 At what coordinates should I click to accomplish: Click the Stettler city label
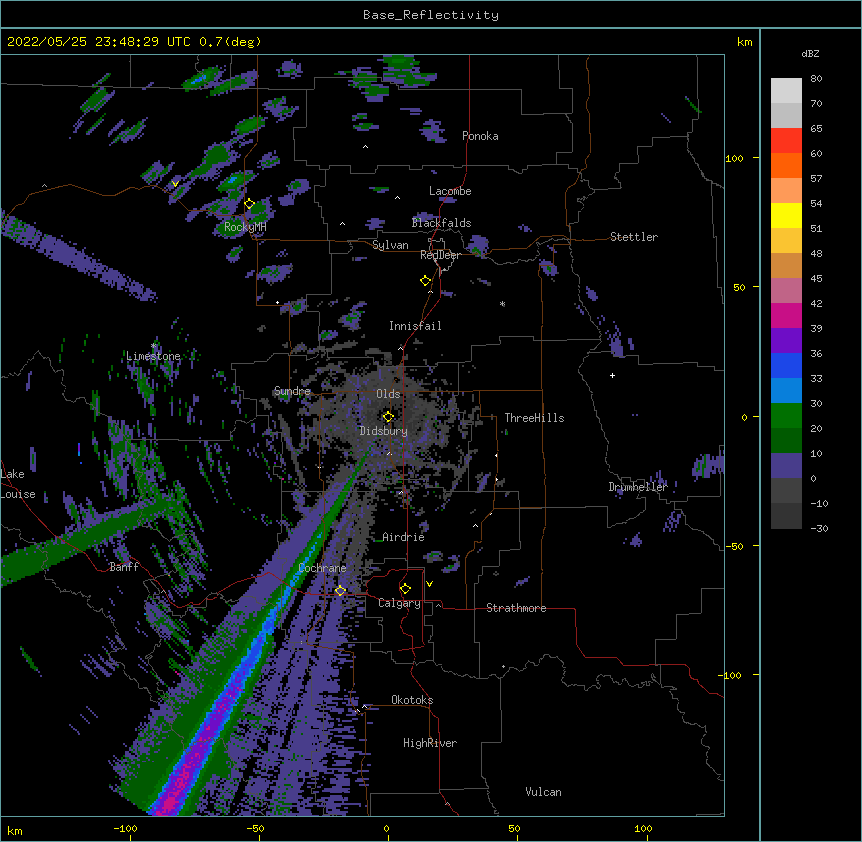coord(634,237)
